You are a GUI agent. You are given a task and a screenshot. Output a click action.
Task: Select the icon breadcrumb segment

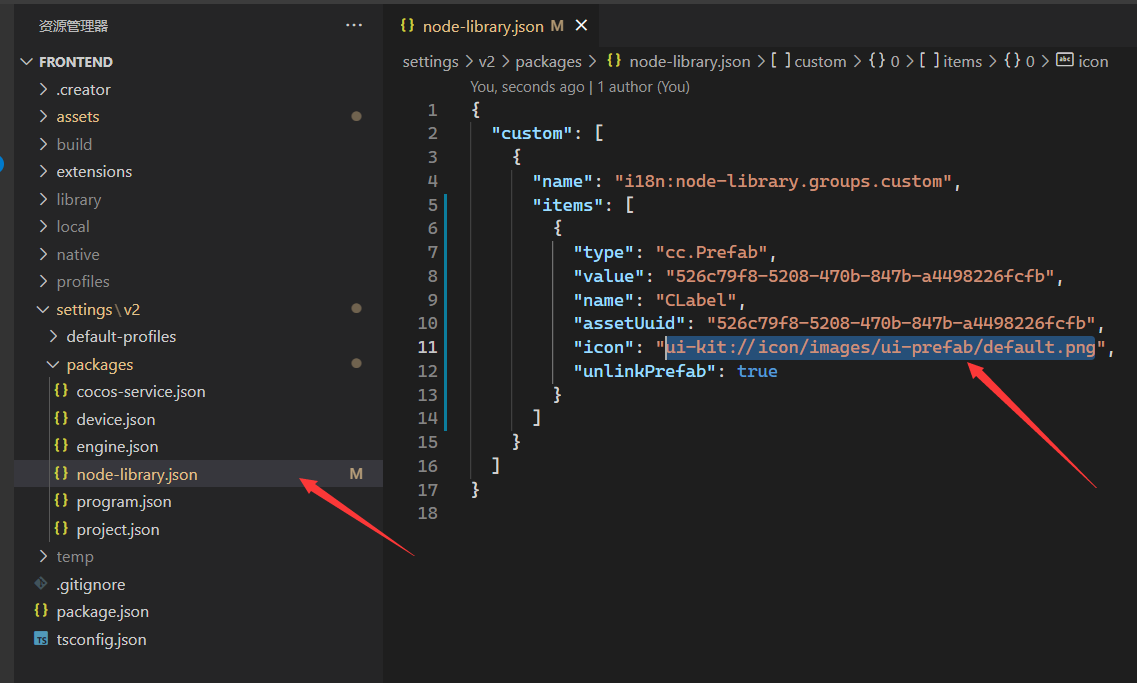(1093, 62)
